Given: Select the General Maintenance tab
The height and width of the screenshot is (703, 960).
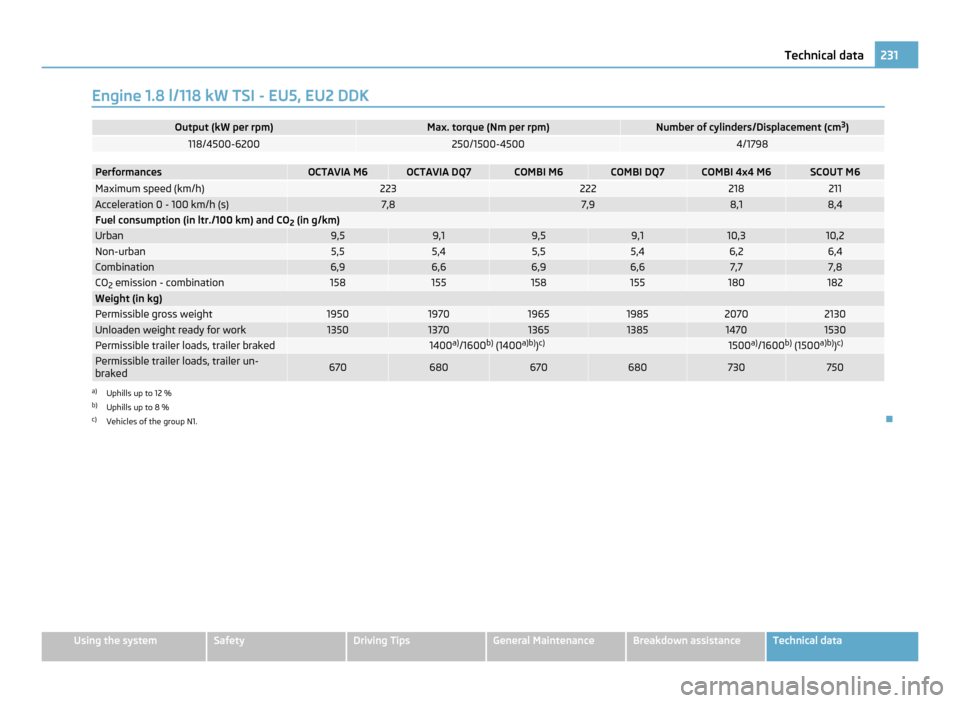Looking at the screenshot, I should [x=556, y=646].
